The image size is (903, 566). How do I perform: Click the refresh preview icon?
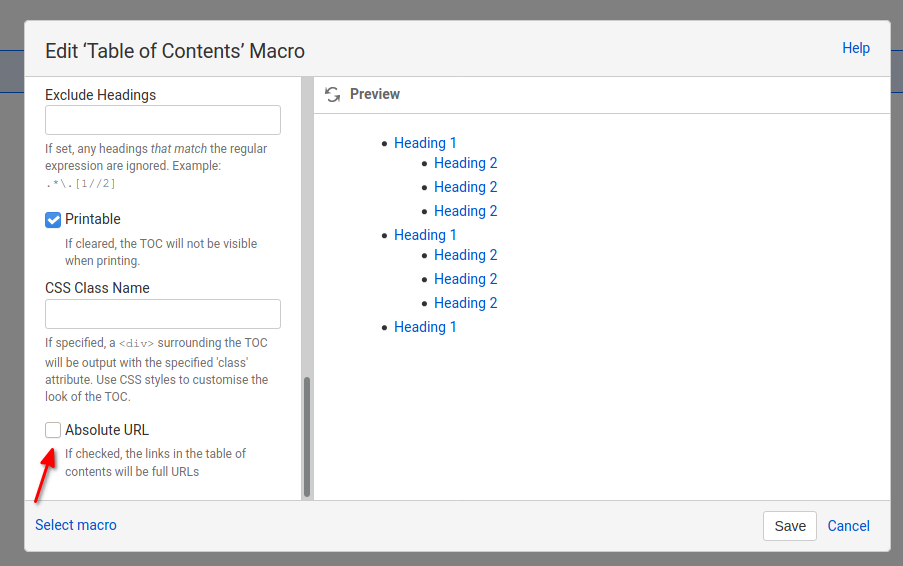tap(333, 94)
